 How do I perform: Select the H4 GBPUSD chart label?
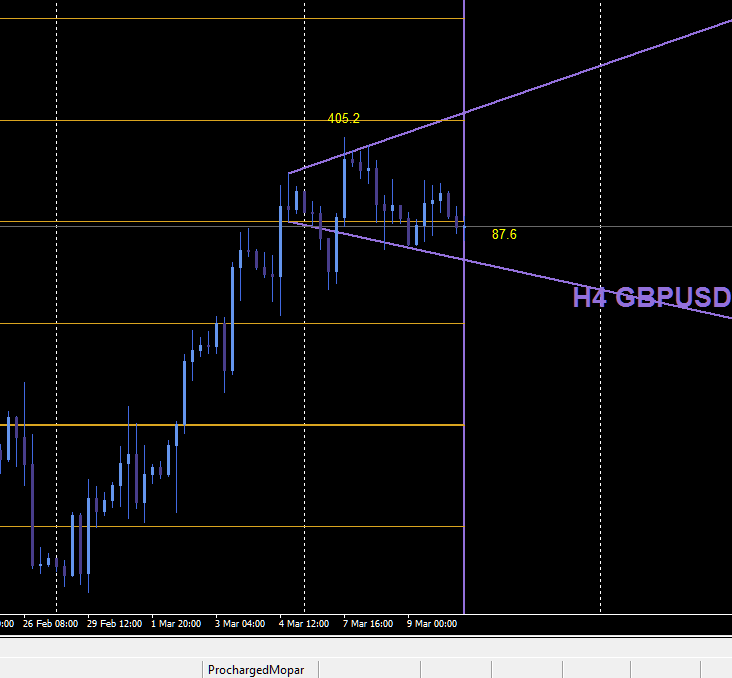(x=652, y=297)
